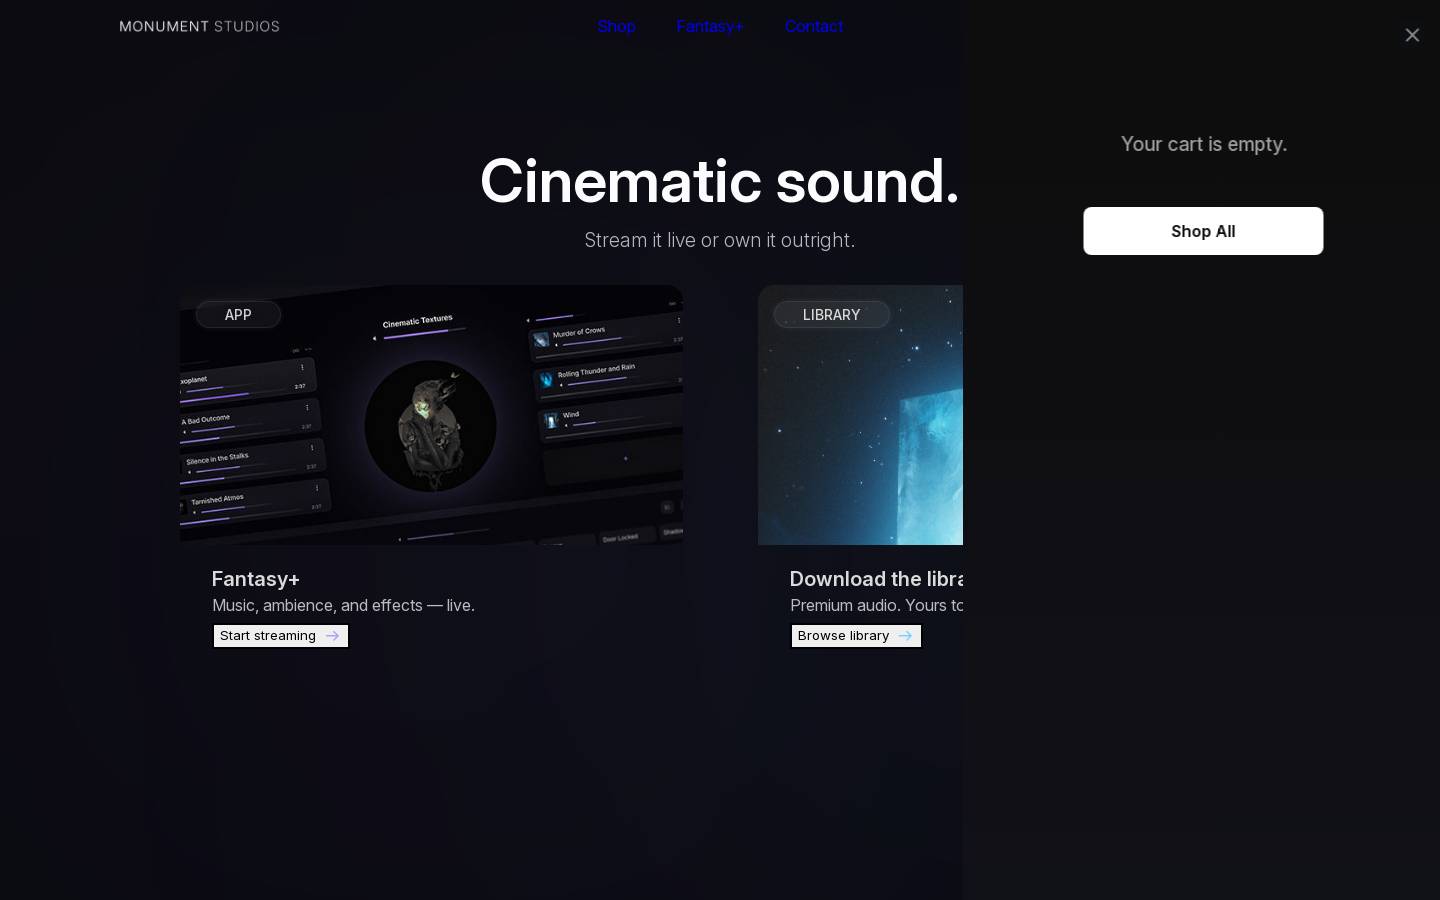This screenshot has height=900, width=1440.
Task: Click the Shop All button
Action: point(1203,231)
